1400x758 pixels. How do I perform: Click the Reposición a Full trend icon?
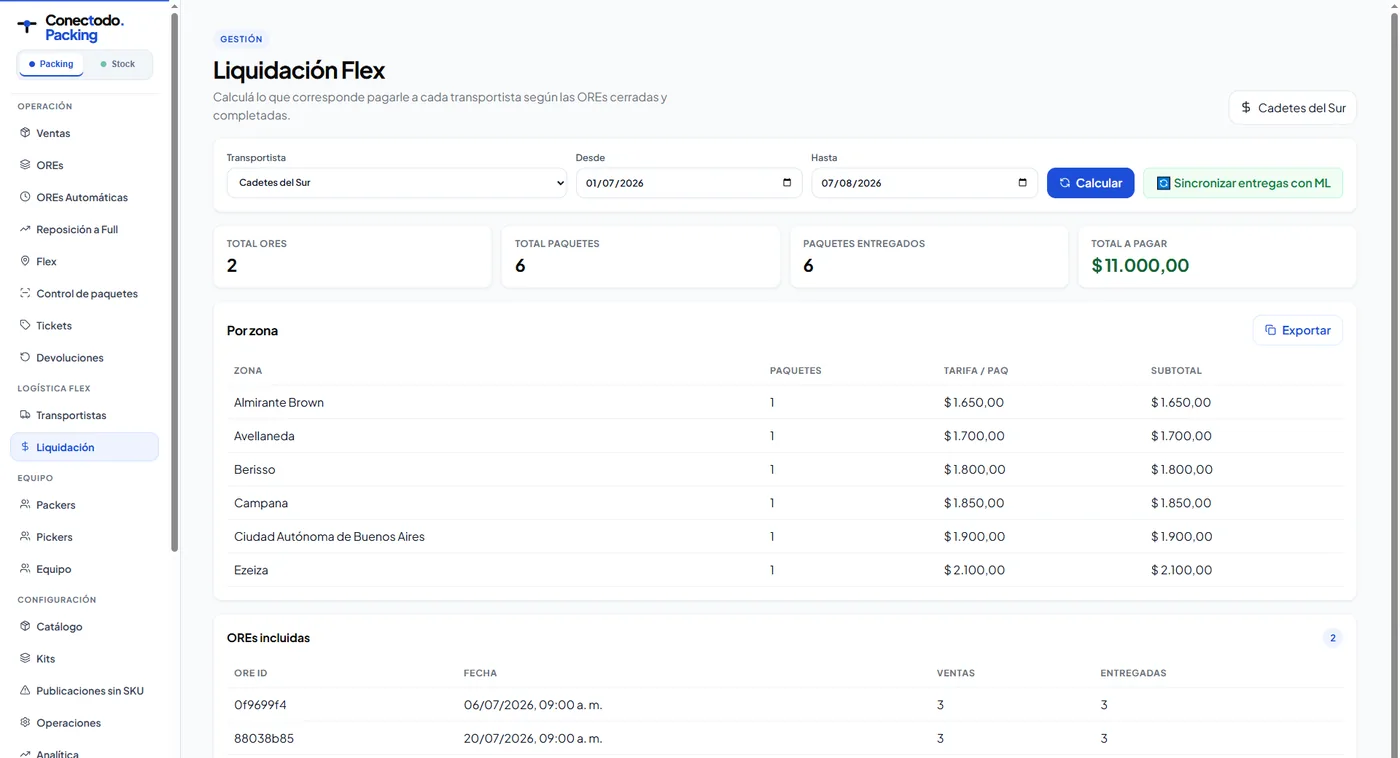[x=25, y=229]
